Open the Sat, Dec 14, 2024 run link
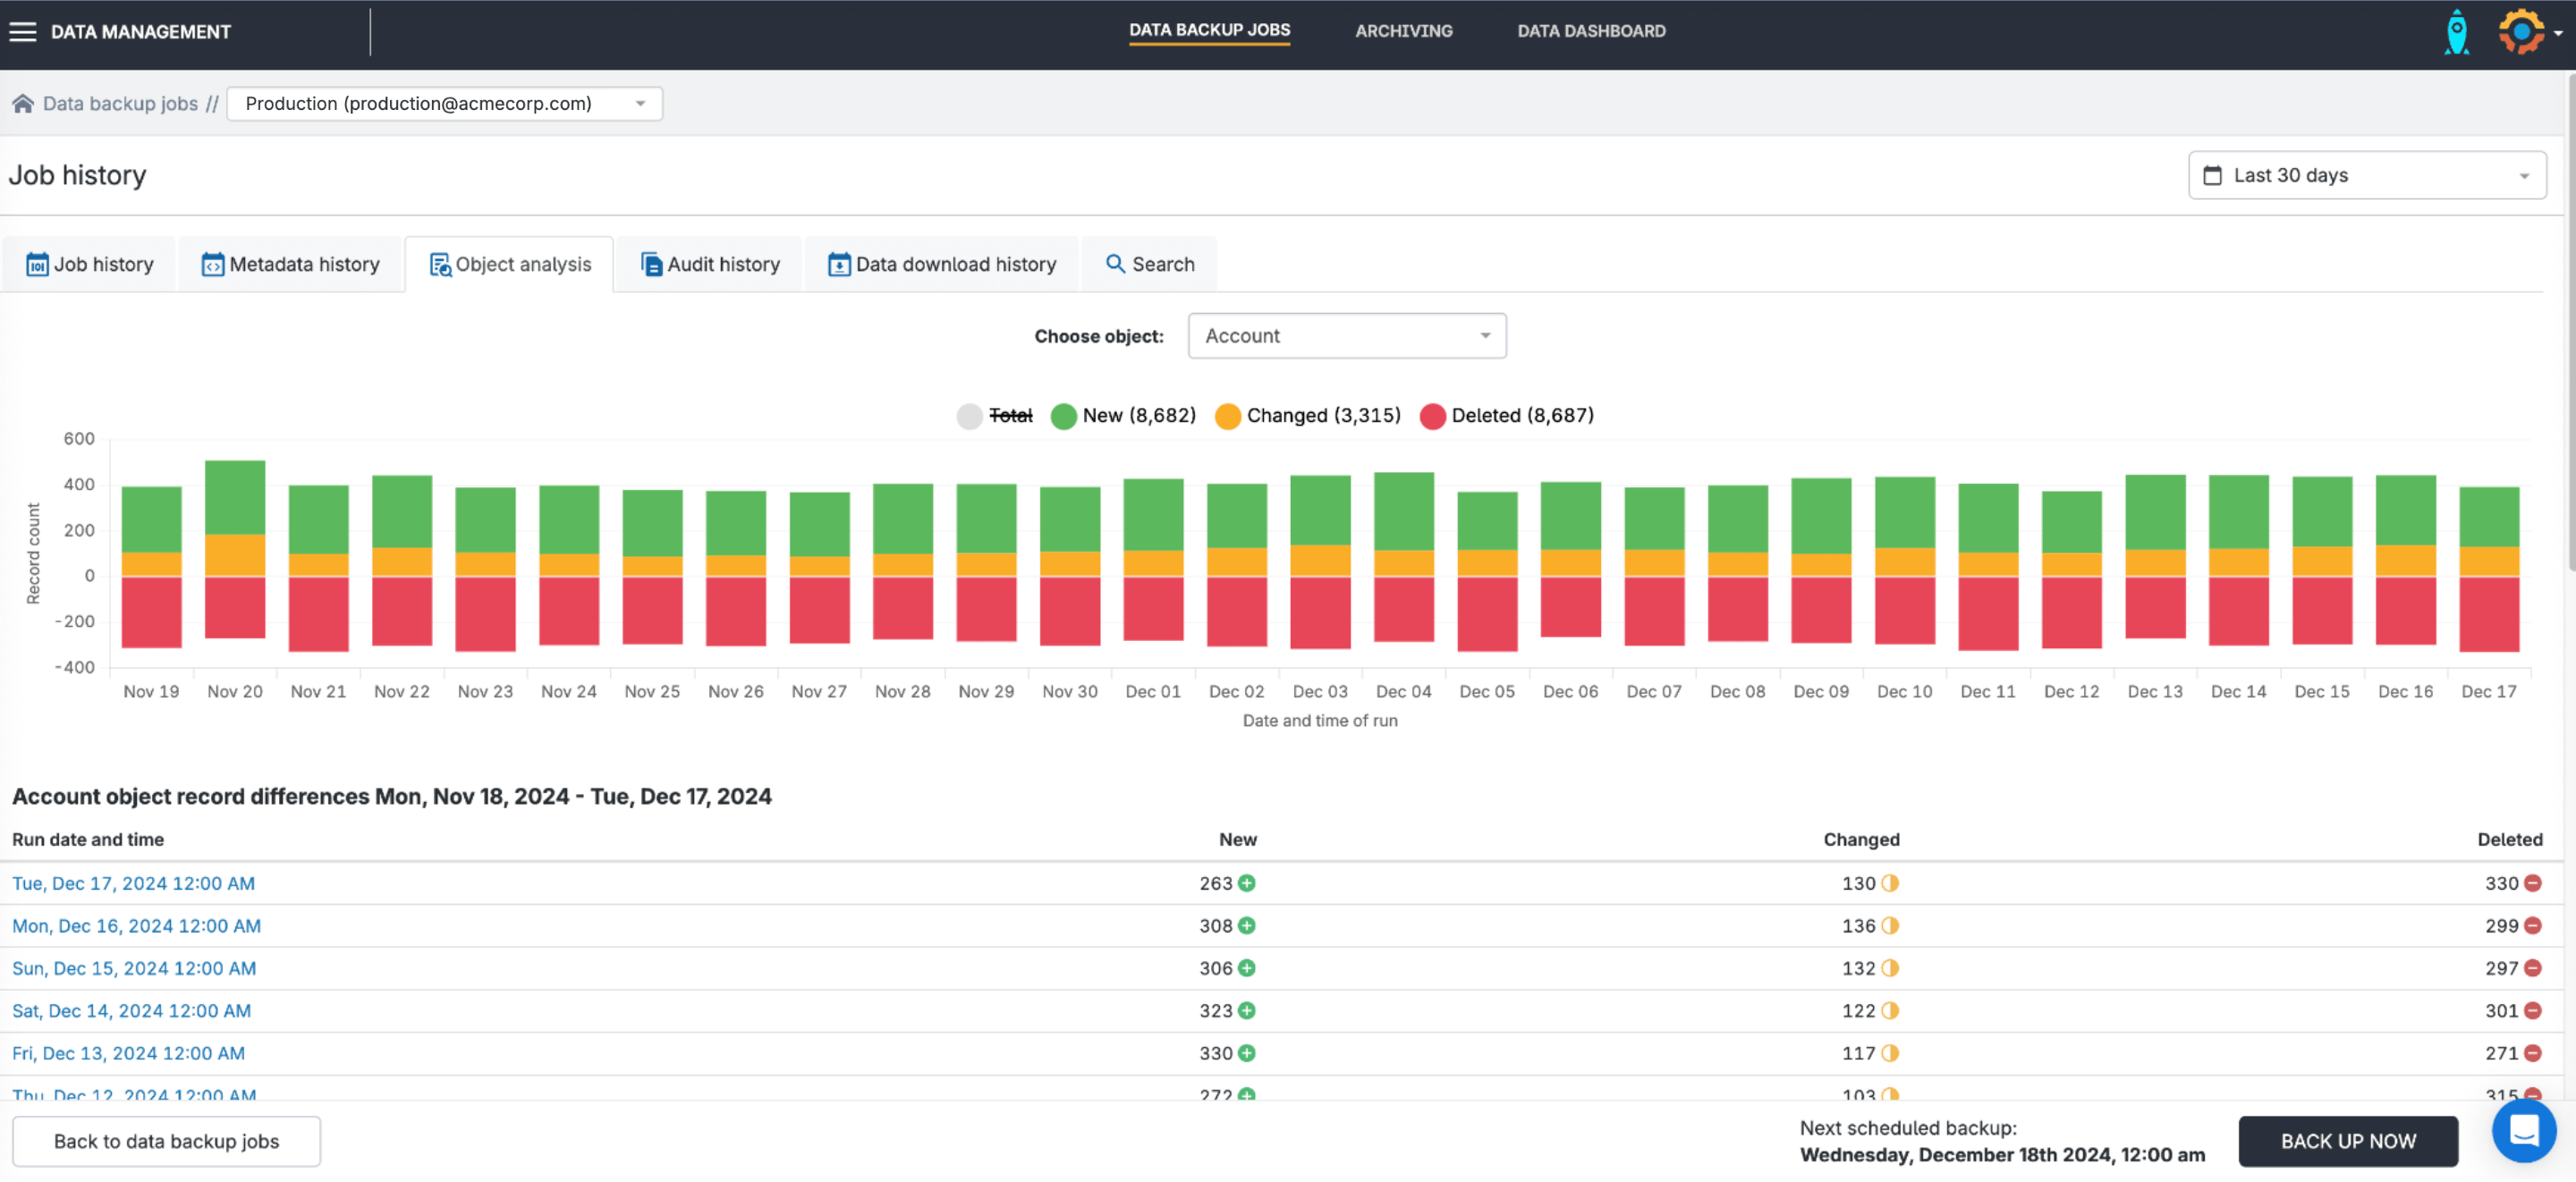The image size is (2576, 1182). [131, 1012]
